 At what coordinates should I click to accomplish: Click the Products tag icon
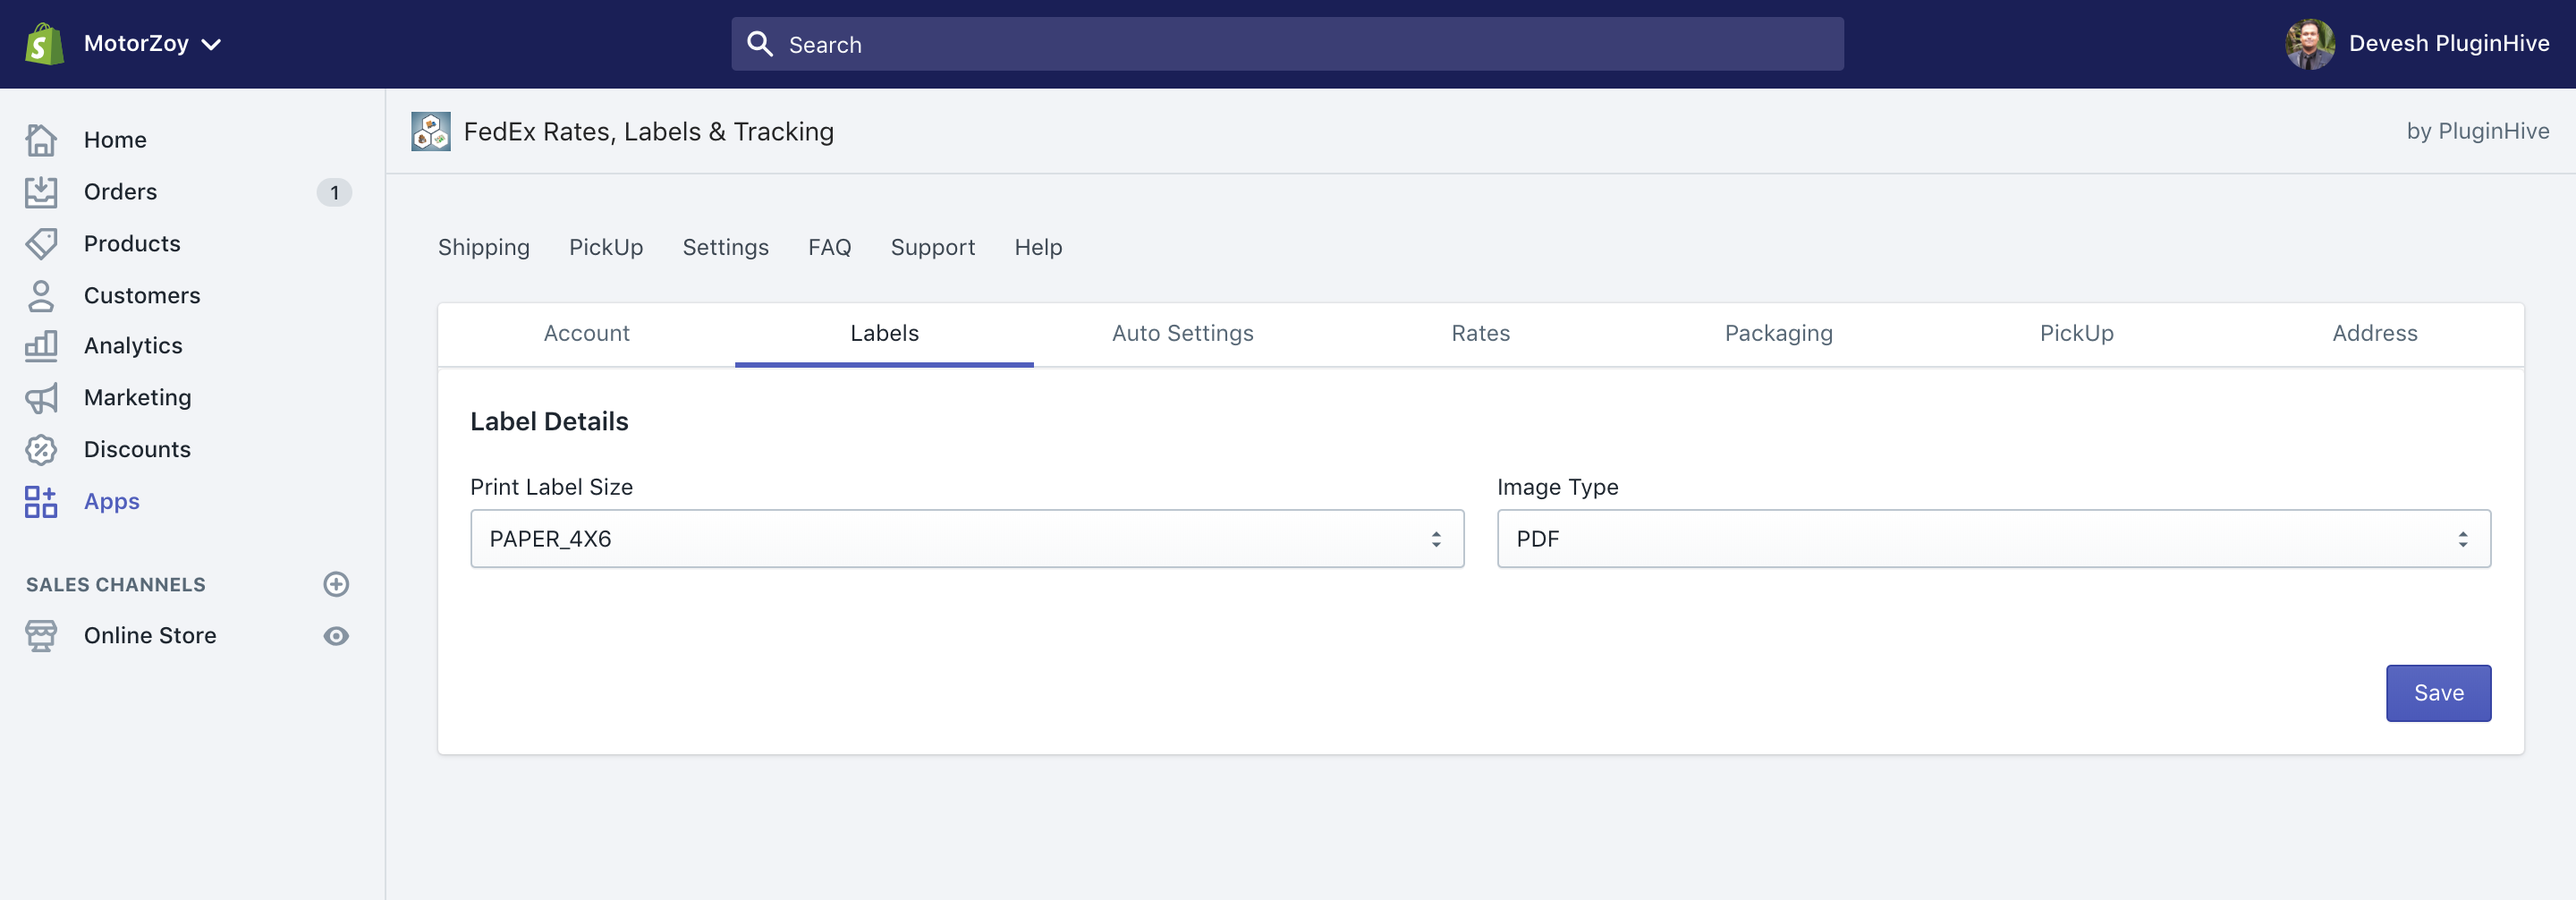click(41, 244)
